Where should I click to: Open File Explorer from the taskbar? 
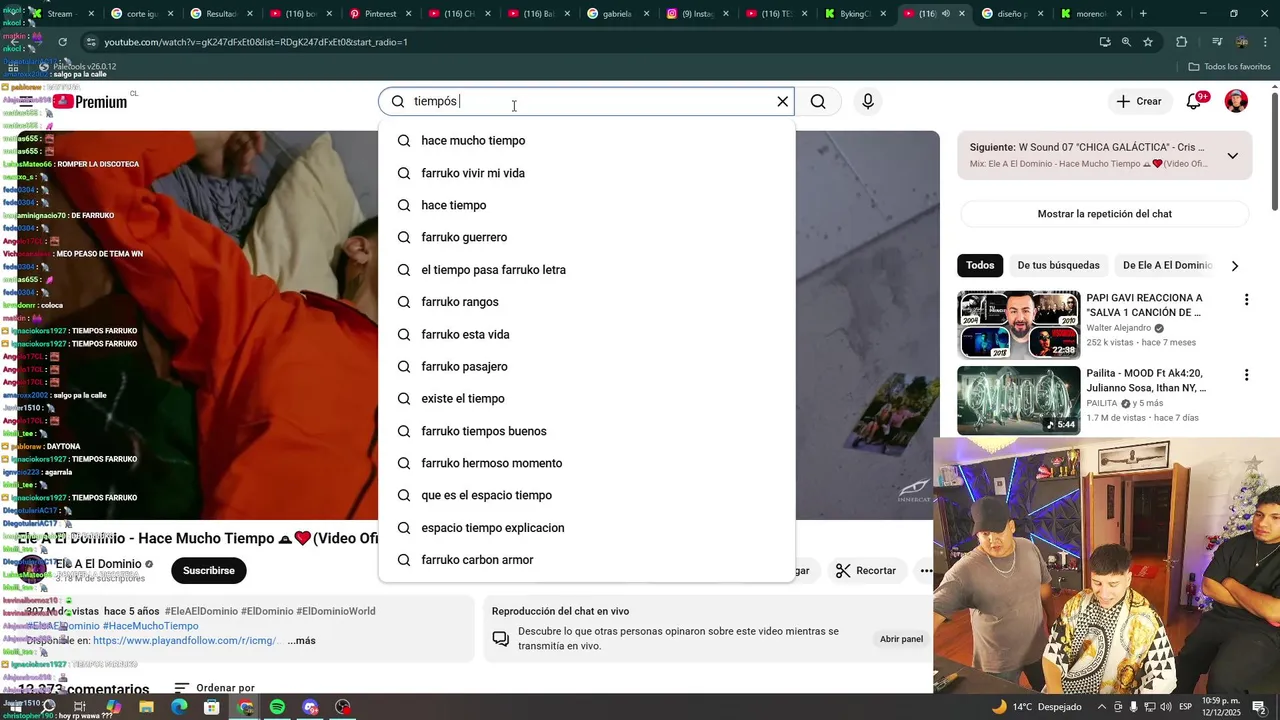(146, 707)
